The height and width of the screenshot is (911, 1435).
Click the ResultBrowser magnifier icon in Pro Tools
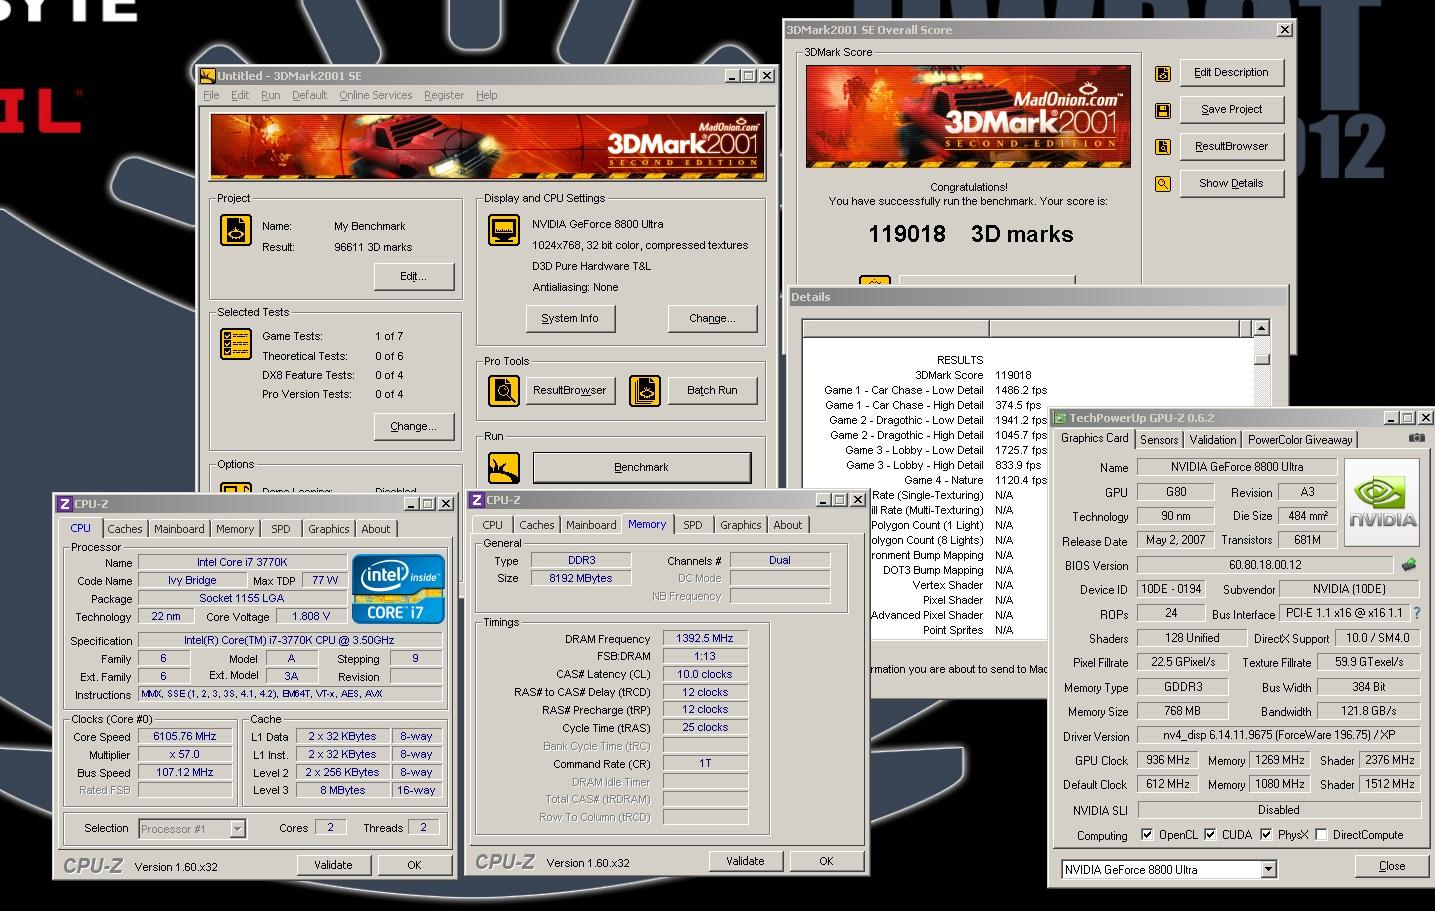(504, 391)
